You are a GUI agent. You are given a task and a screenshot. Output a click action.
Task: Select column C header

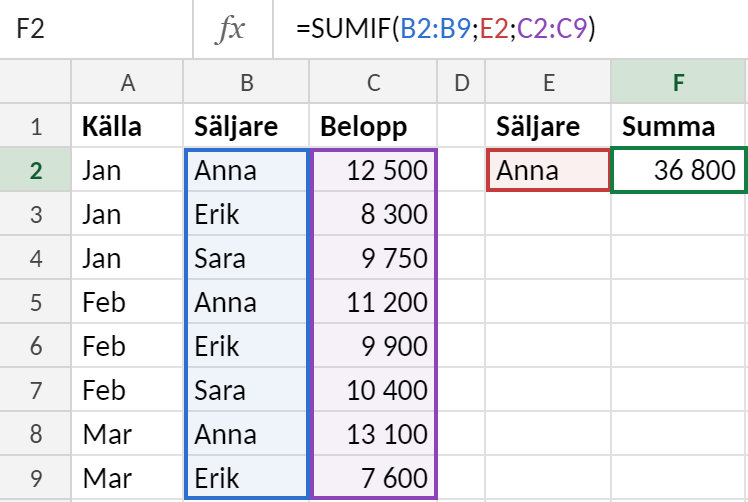373,82
